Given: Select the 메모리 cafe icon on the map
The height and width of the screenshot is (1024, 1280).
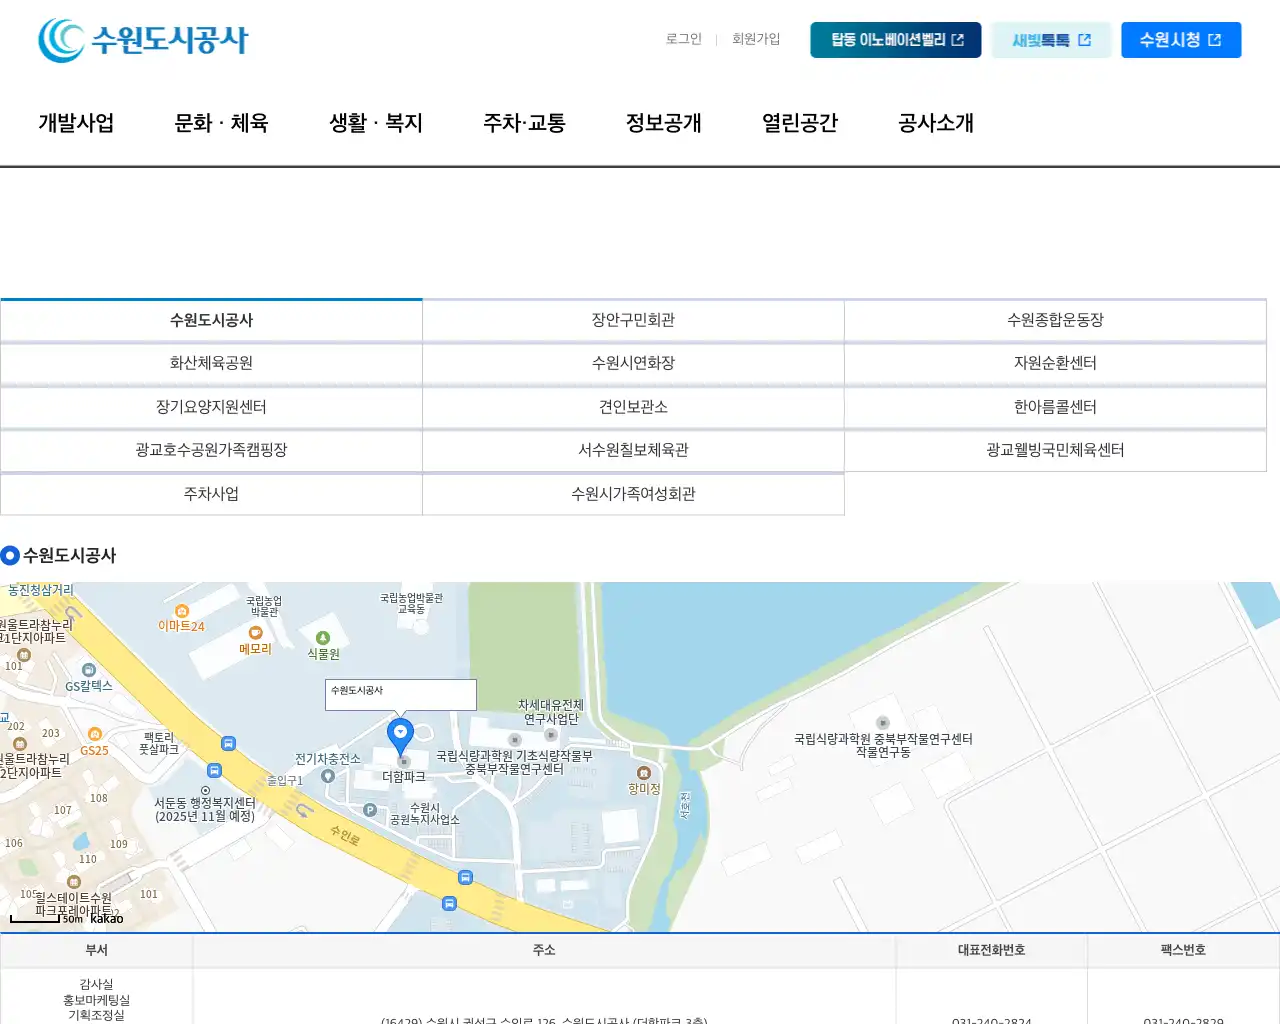Looking at the screenshot, I should point(255,633).
